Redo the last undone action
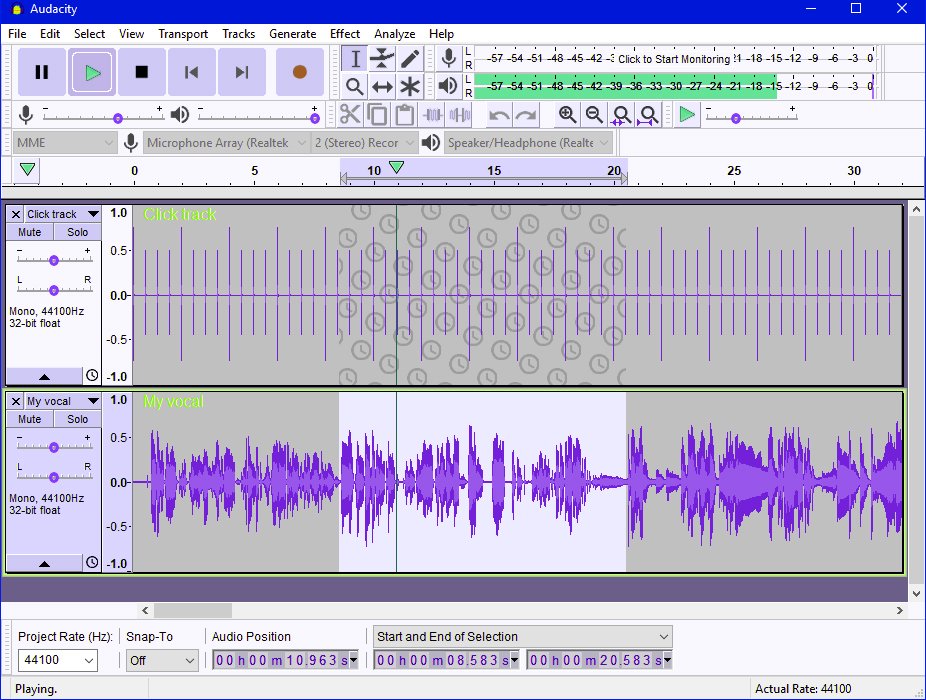This screenshot has height=700, width=926. (x=526, y=115)
